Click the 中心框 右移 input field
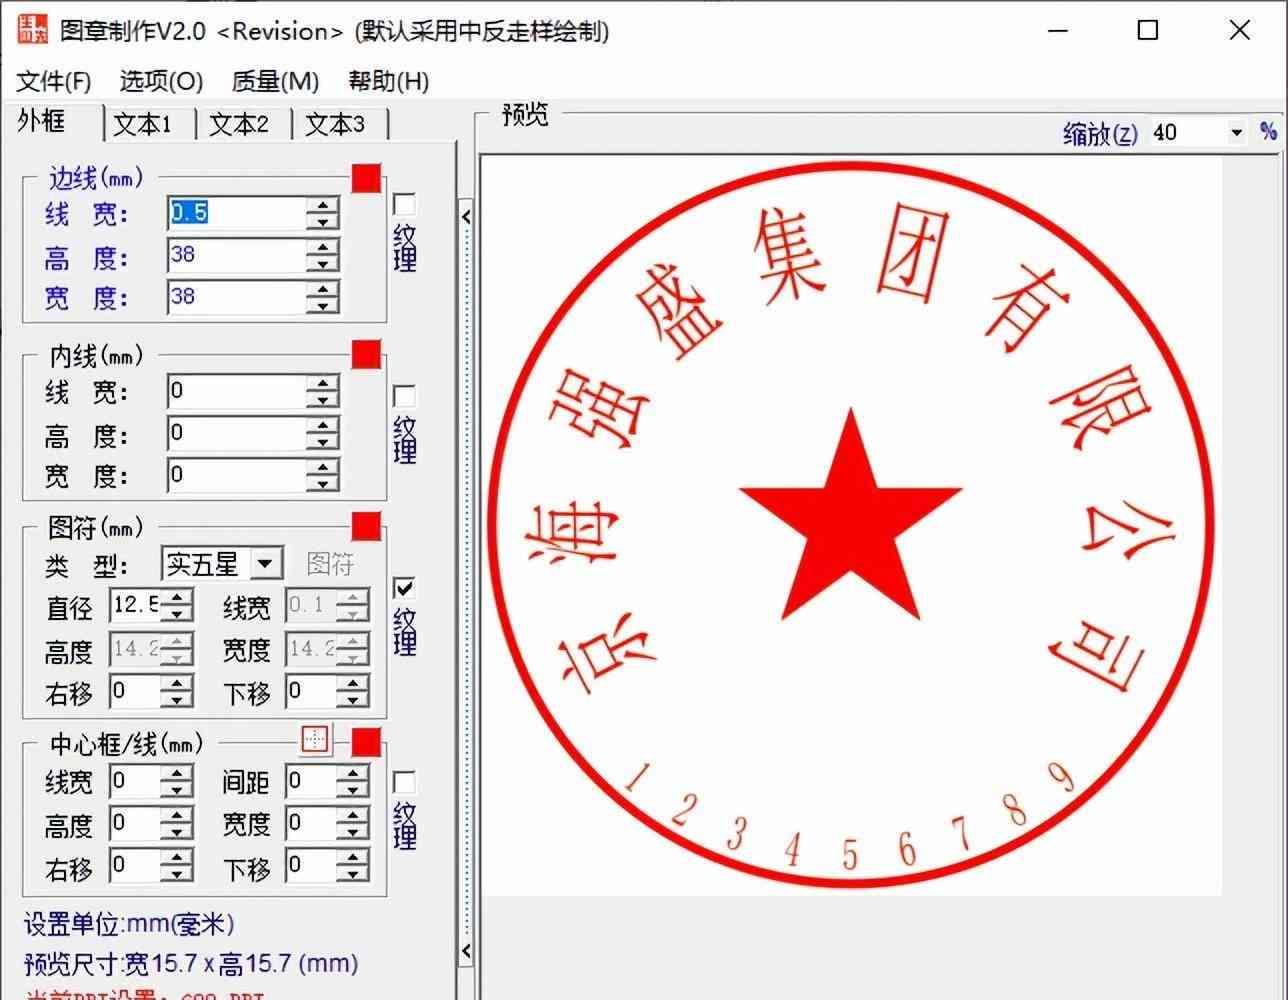This screenshot has width=1288, height=1000. [135, 866]
